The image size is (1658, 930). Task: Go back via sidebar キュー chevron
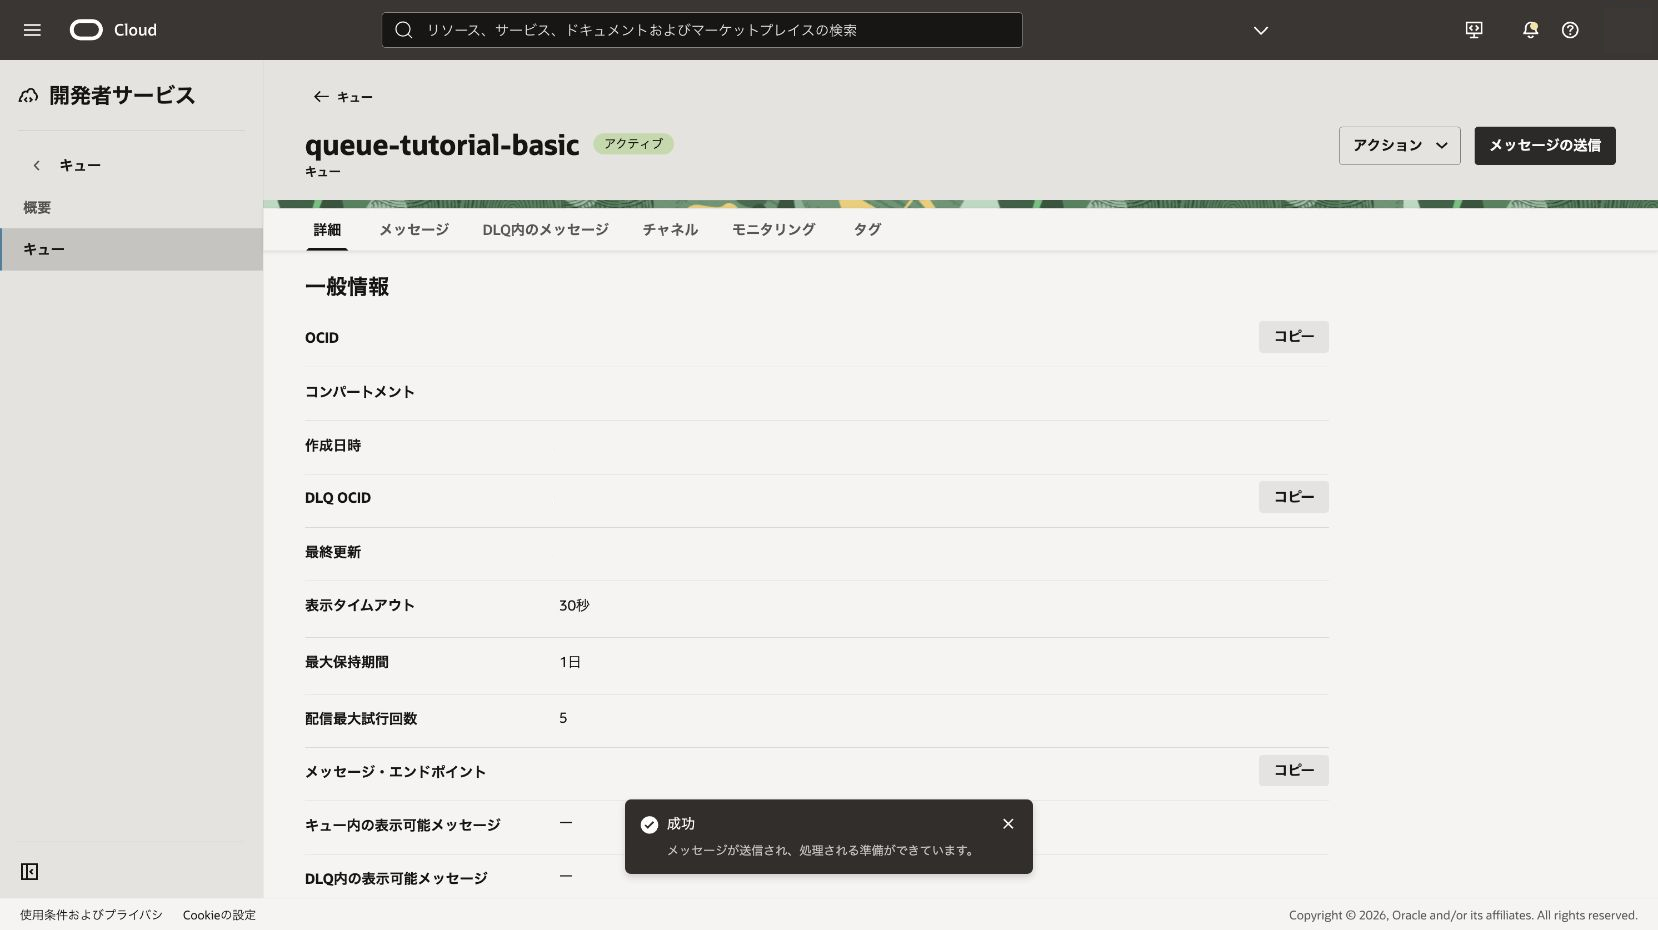point(37,166)
